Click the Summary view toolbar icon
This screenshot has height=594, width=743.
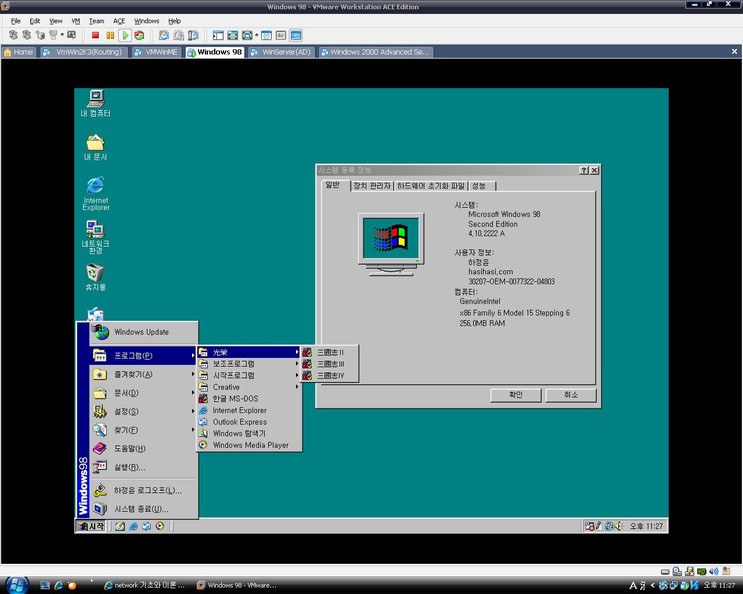(x=266, y=35)
